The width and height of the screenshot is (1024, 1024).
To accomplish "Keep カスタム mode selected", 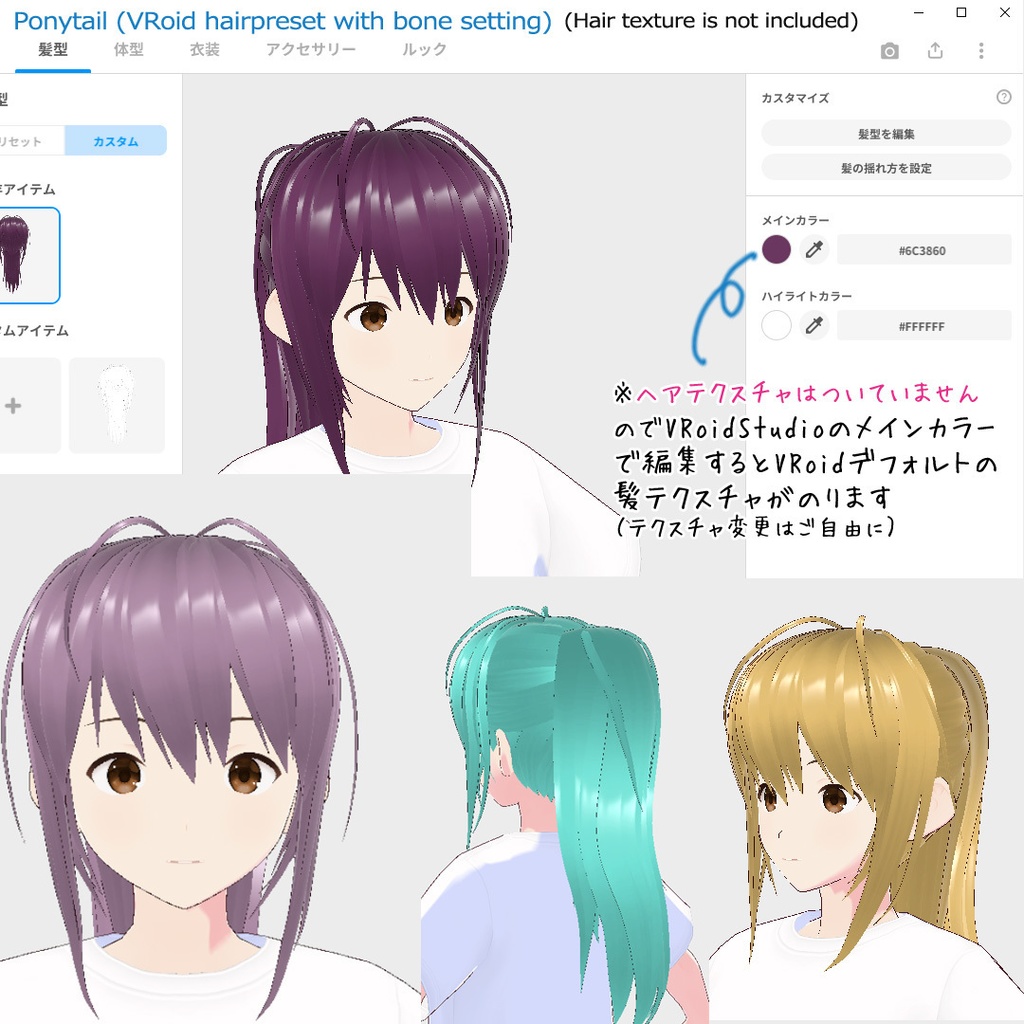I will pyautogui.click(x=117, y=140).
